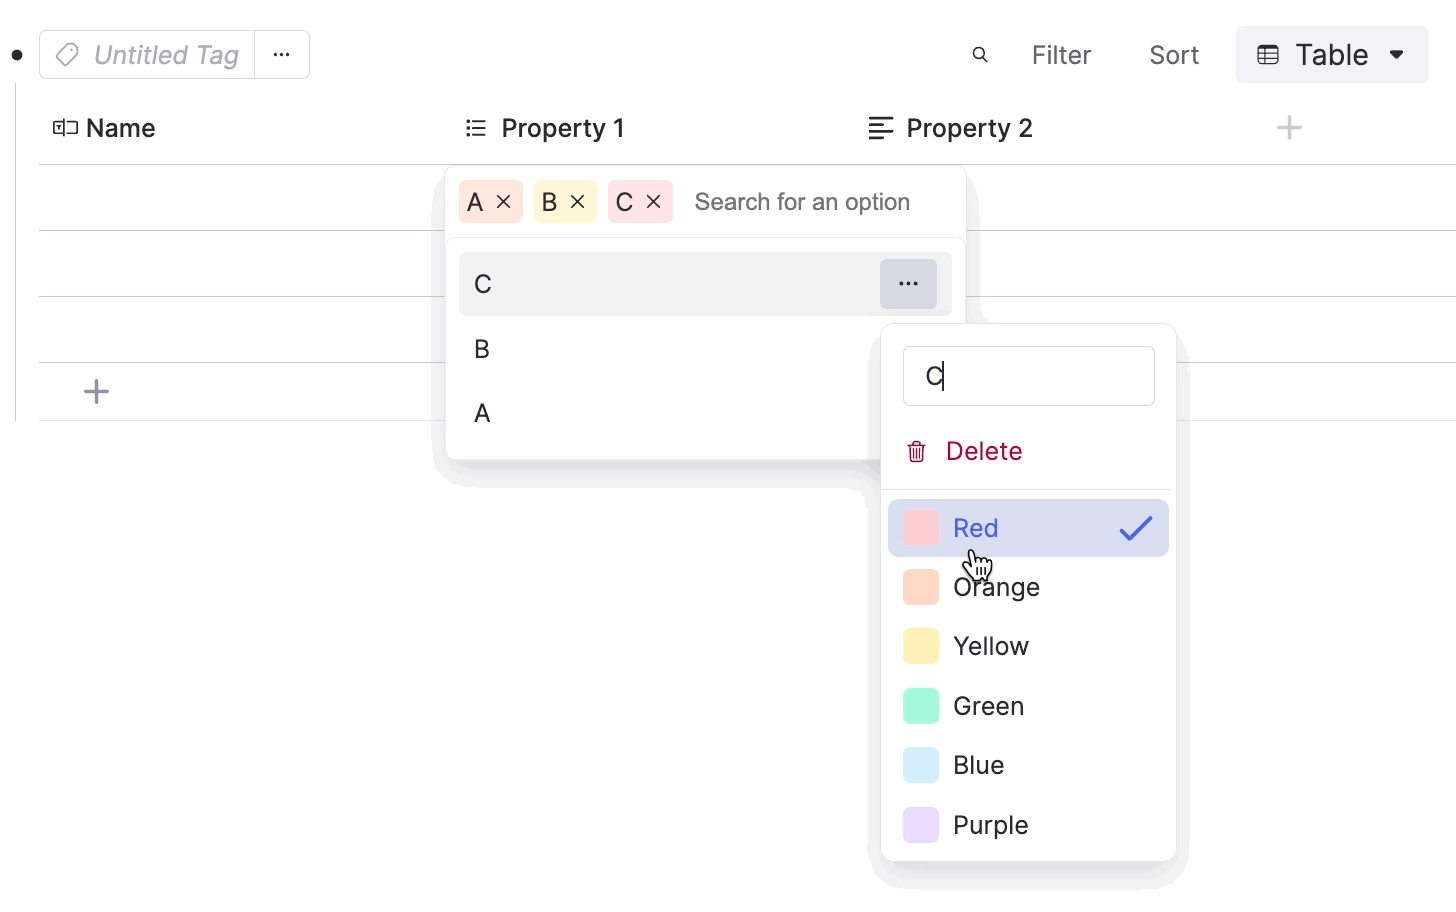The width and height of the screenshot is (1456, 912).
Task: Click the Sort button
Action: 1173,55
